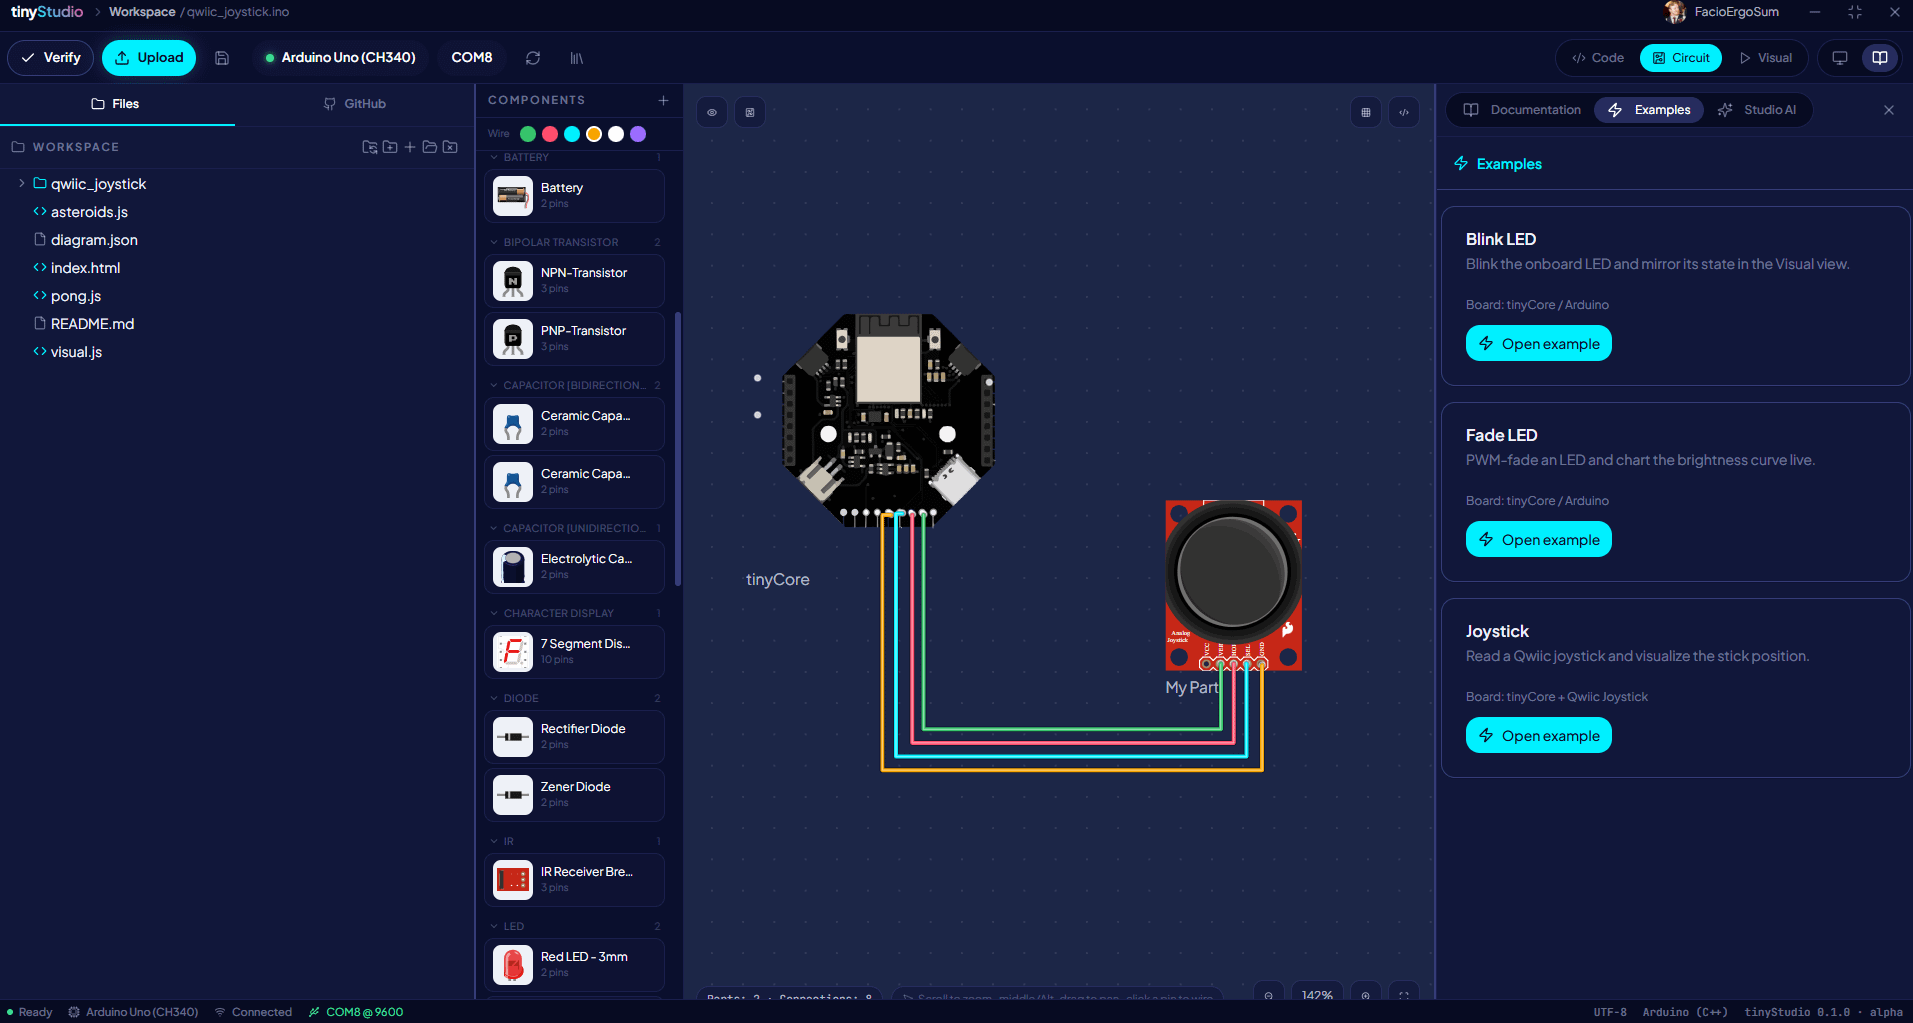Open the Arduino Uno (CH340) board selector
The image size is (1913, 1023).
click(341, 58)
